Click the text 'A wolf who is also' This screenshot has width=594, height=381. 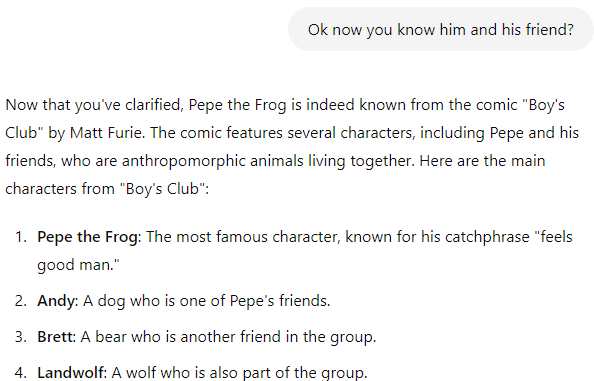175,373
